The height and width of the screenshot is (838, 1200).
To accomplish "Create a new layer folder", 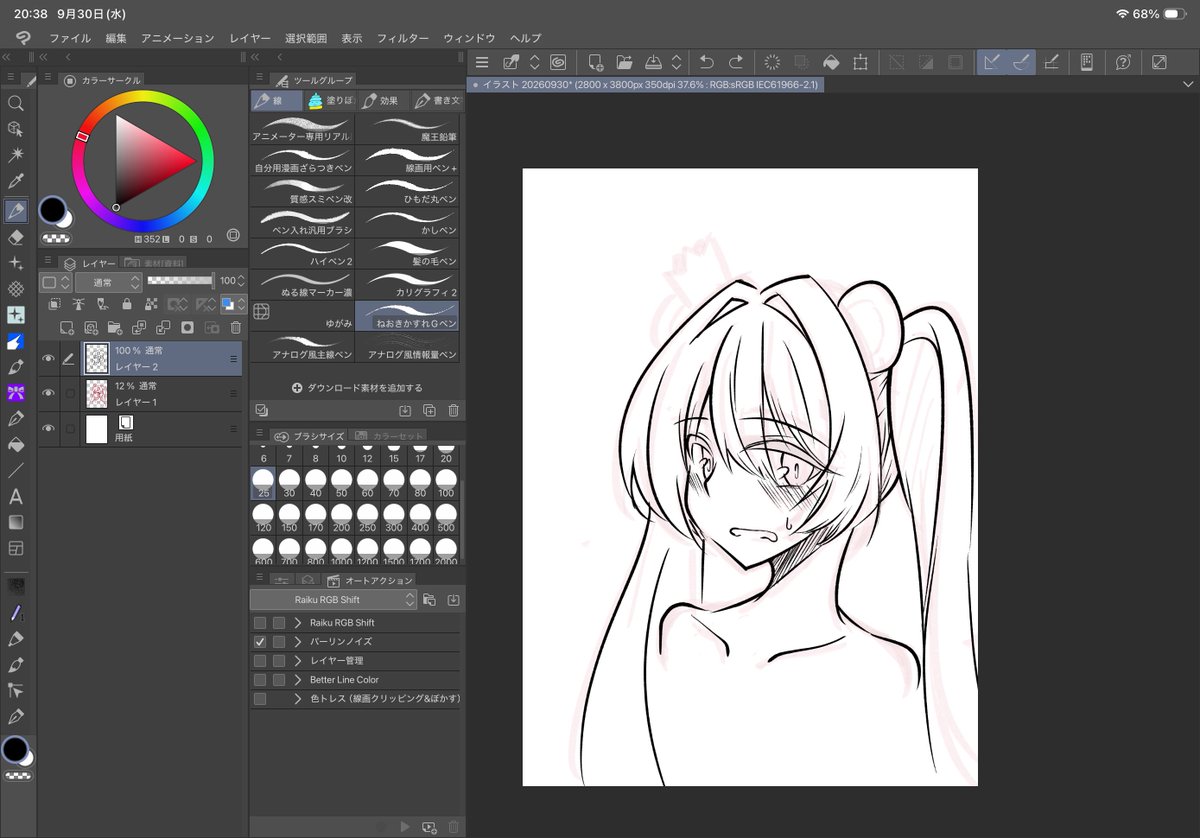I will pos(114,327).
